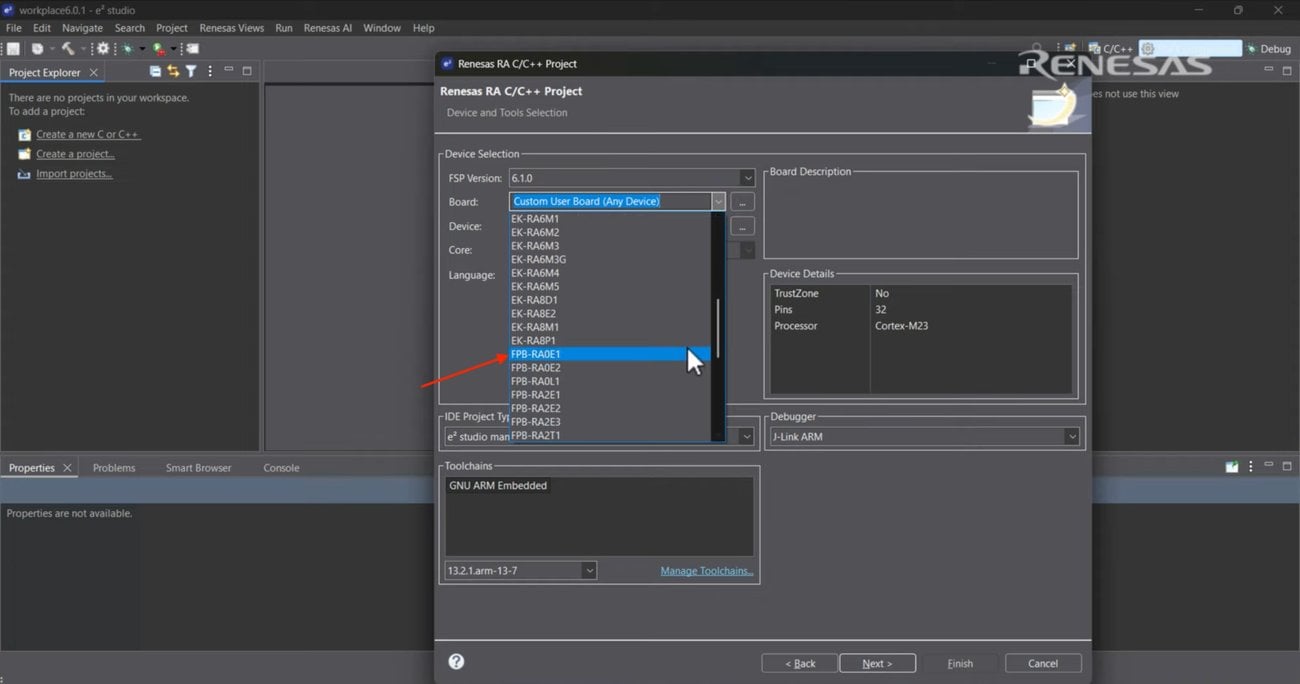Click the Create a new C or C++ link
The image size is (1300, 684).
pyautogui.click(x=88, y=135)
